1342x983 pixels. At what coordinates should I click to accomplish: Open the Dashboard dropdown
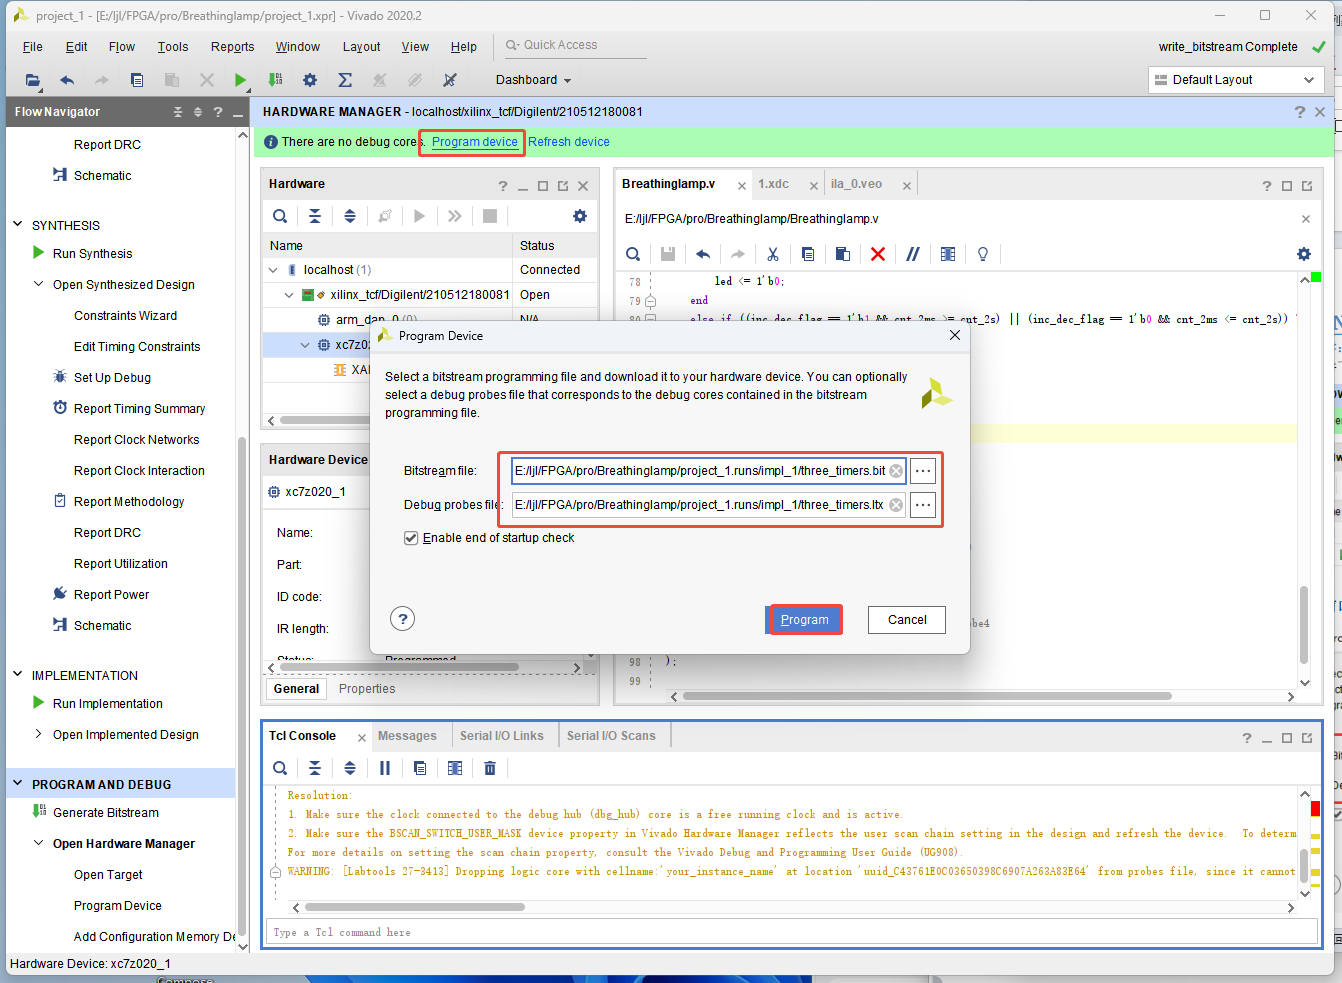point(533,80)
